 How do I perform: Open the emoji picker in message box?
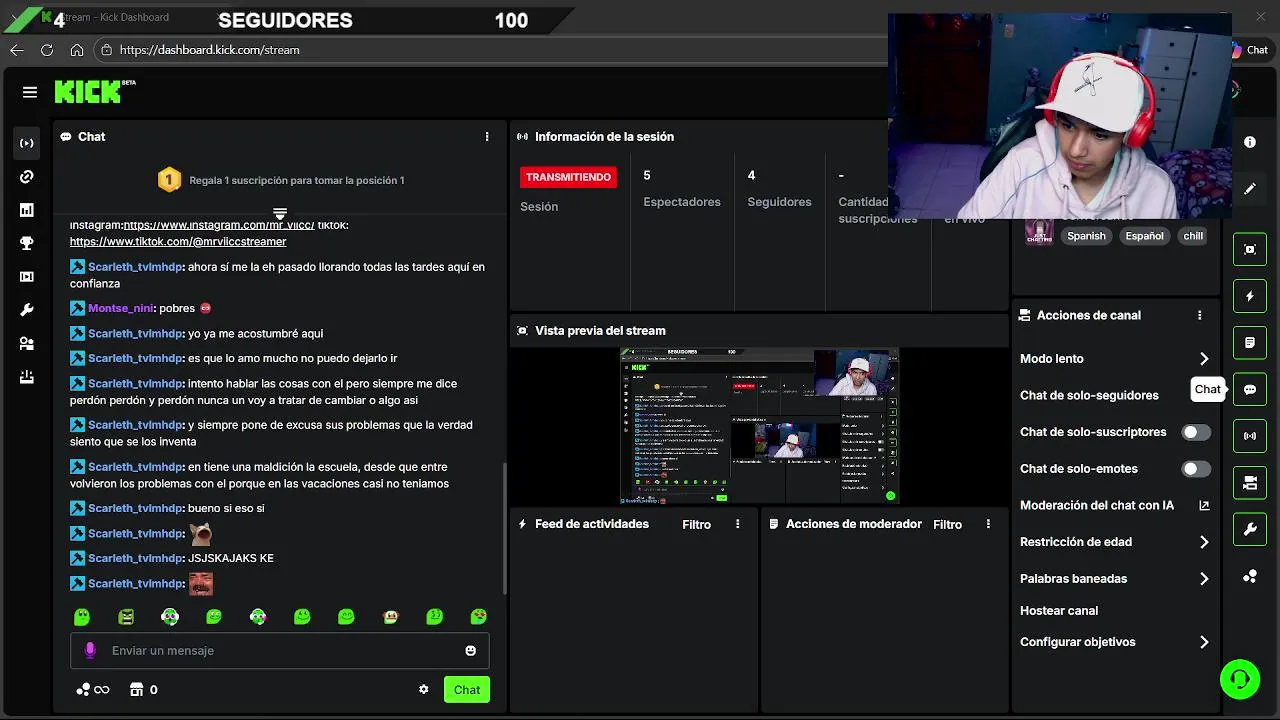[471, 651]
